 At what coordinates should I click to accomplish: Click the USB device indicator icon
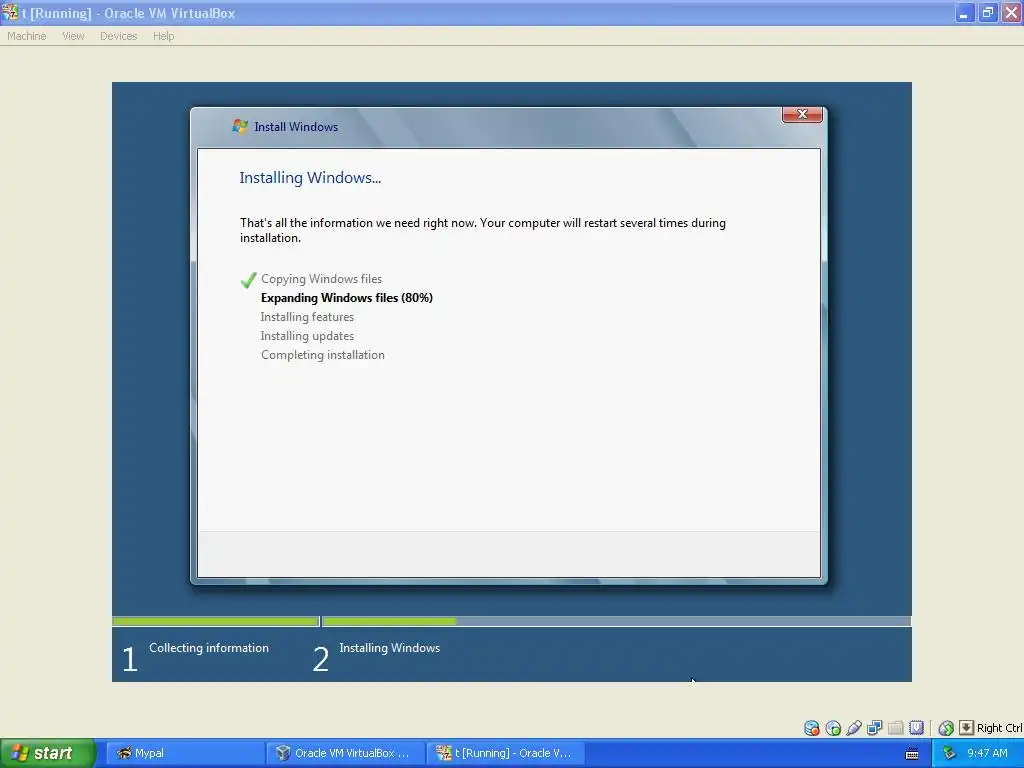(854, 728)
